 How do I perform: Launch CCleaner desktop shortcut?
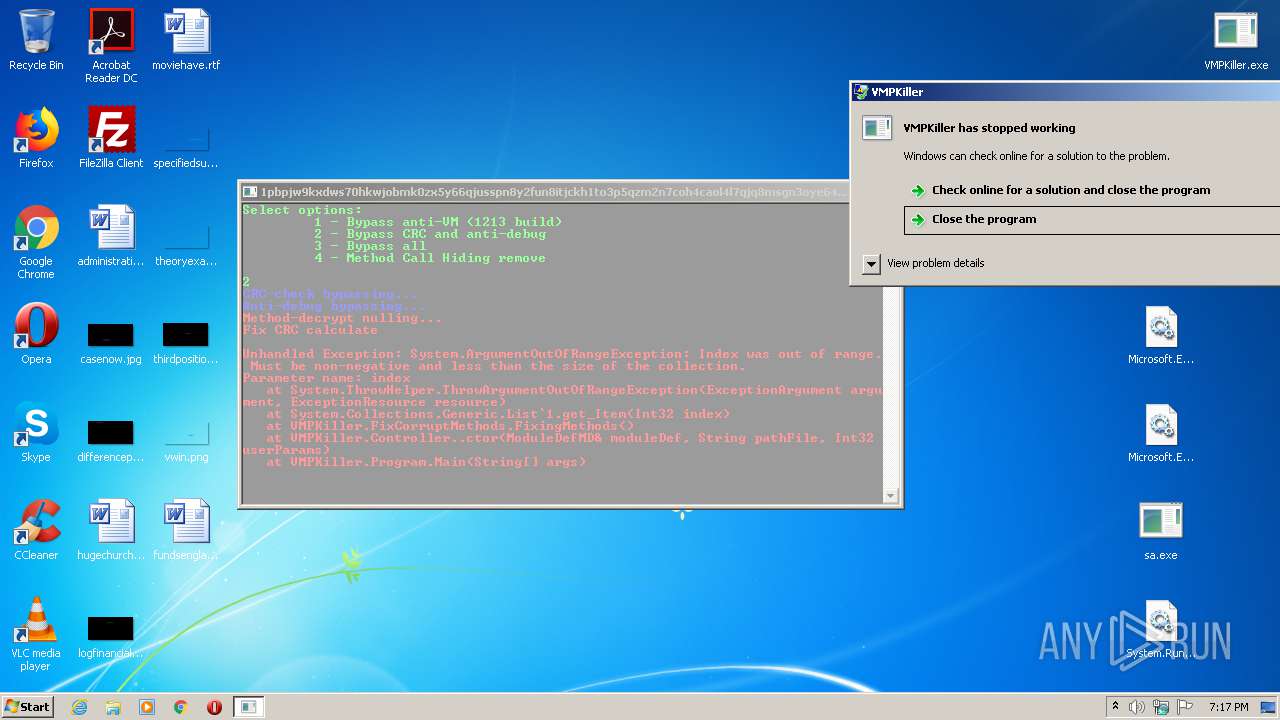click(36, 530)
